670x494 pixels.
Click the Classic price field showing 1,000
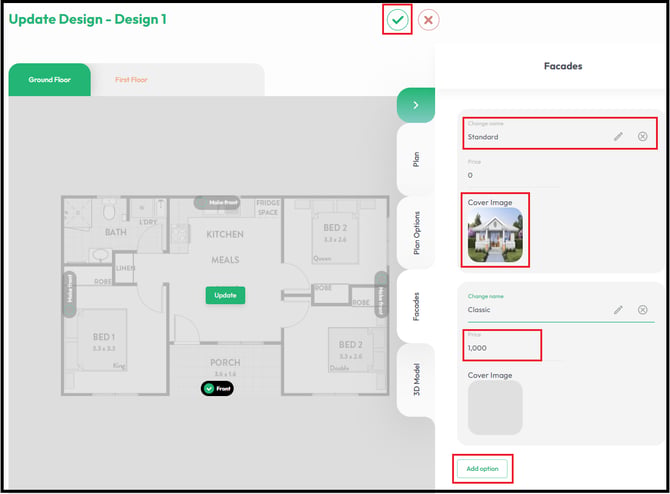[502, 345]
